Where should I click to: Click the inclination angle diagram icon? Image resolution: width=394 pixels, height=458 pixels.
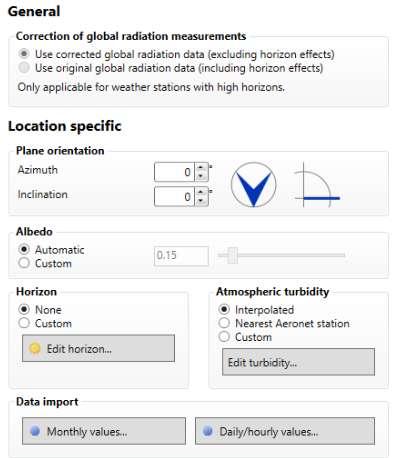(x=317, y=185)
